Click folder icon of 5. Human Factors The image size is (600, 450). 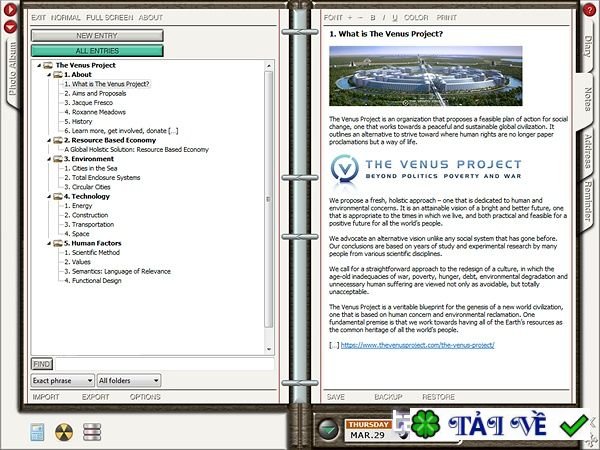click(58, 243)
